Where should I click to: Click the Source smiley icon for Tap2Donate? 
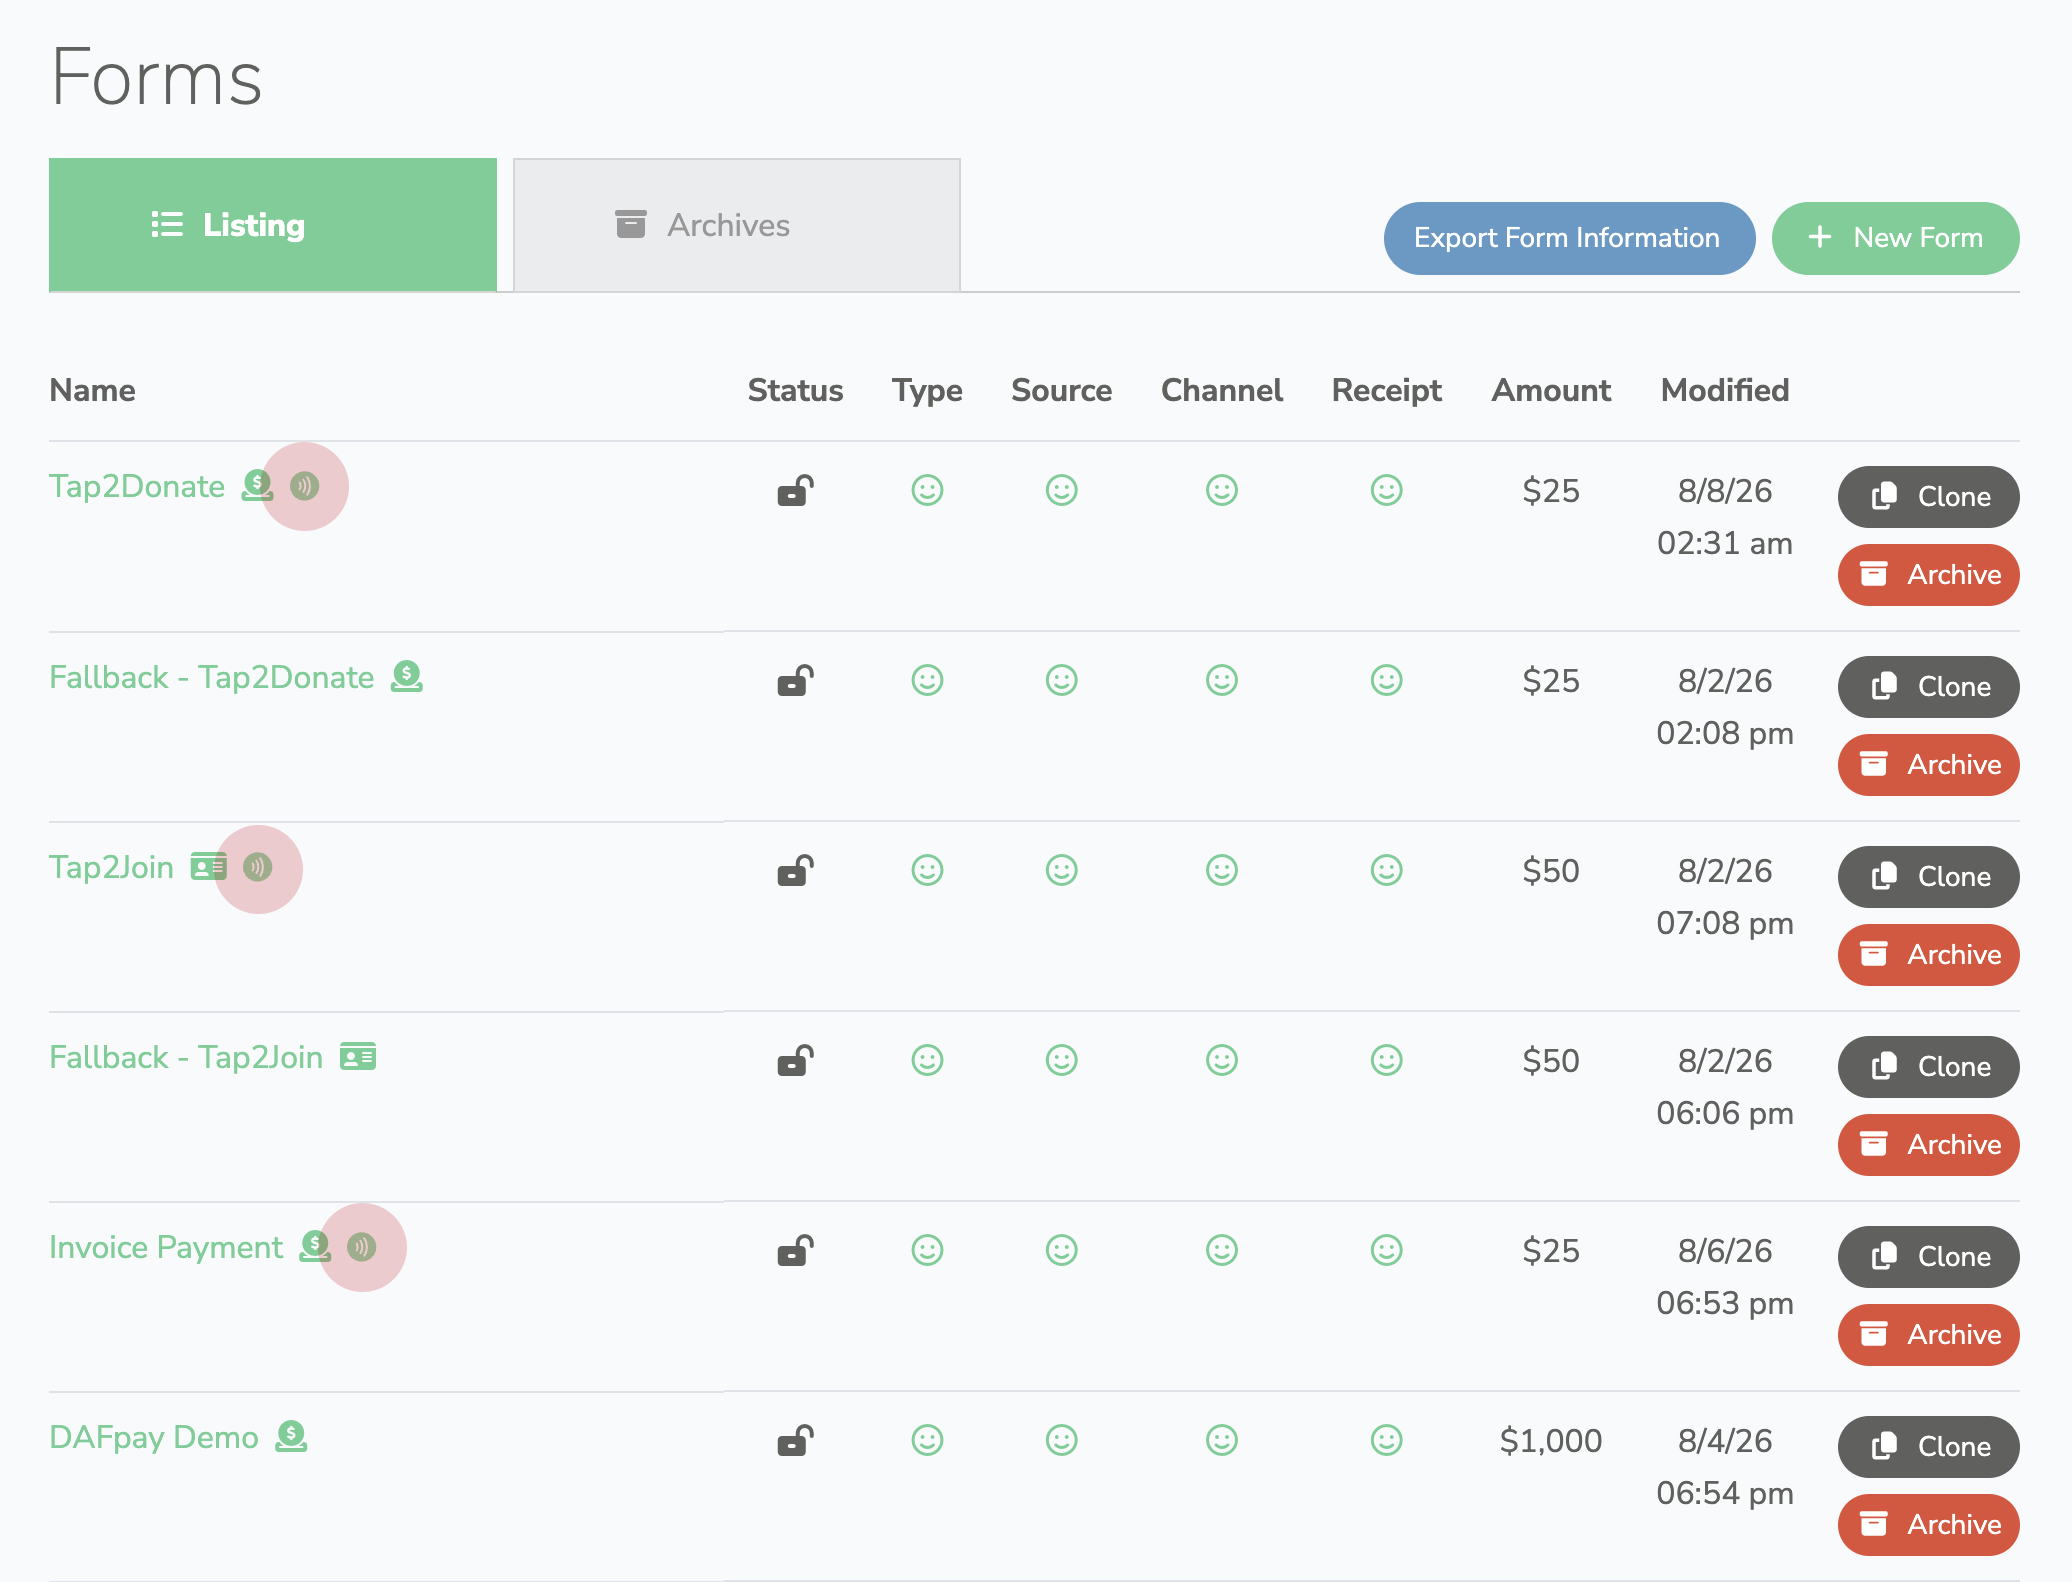1061,490
